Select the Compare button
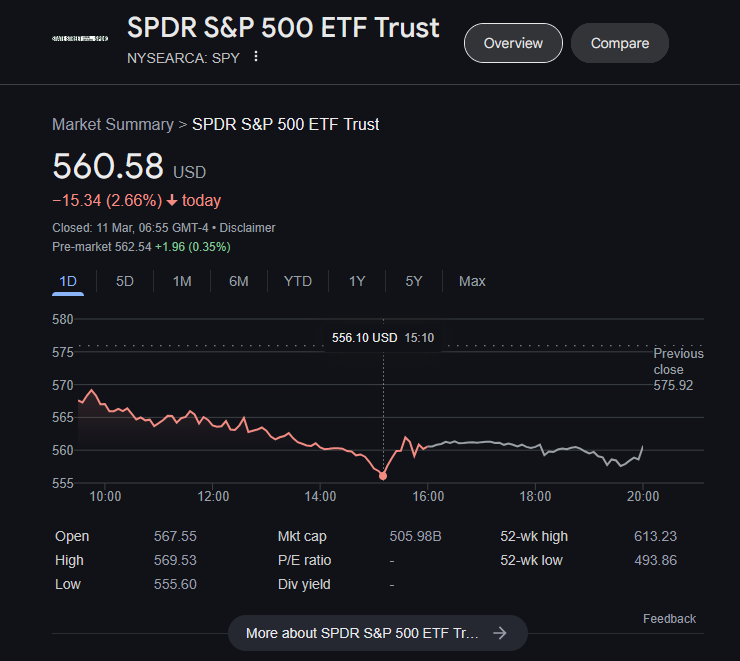The height and width of the screenshot is (661, 740). [x=620, y=43]
